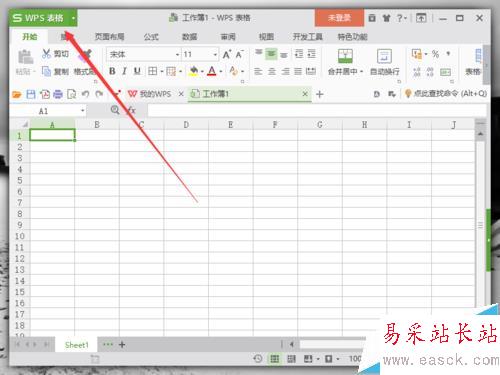The height and width of the screenshot is (375, 500).
Task: Open the 特色功能 ribbon tab
Action: click(x=352, y=36)
